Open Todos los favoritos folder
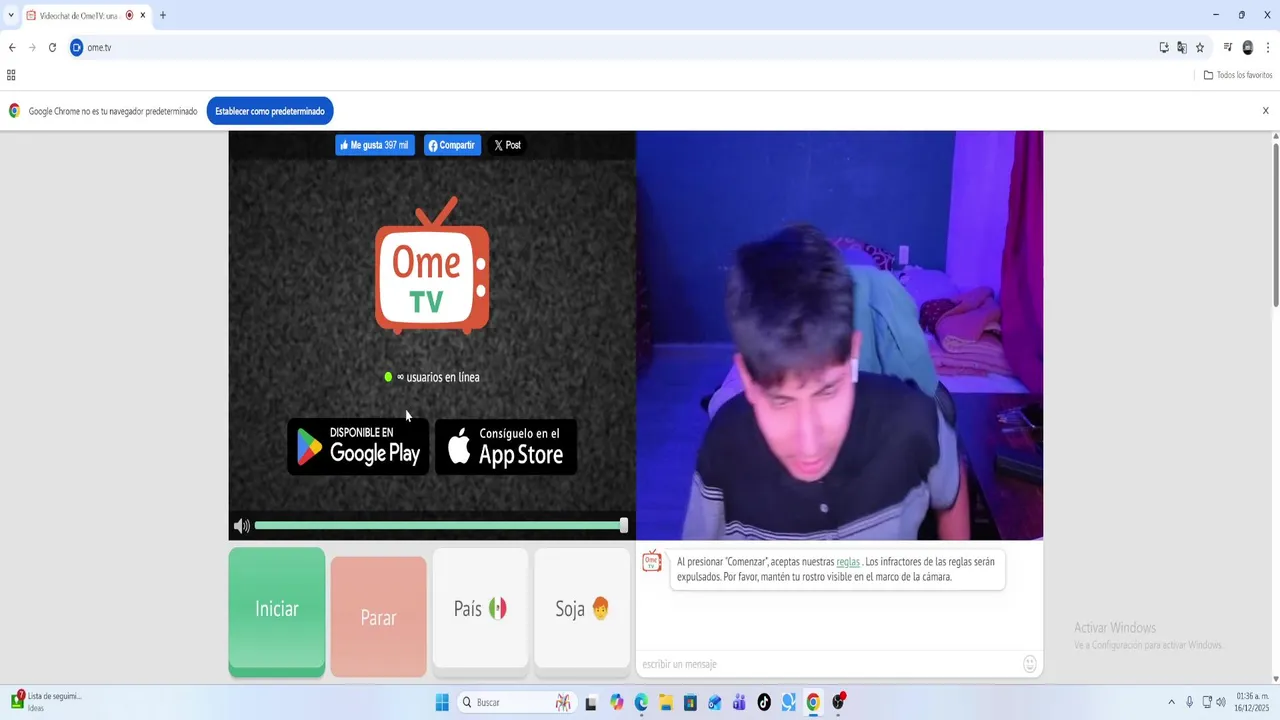The width and height of the screenshot is (1280, 720). pyautogui.click(x=1238, y=75)
